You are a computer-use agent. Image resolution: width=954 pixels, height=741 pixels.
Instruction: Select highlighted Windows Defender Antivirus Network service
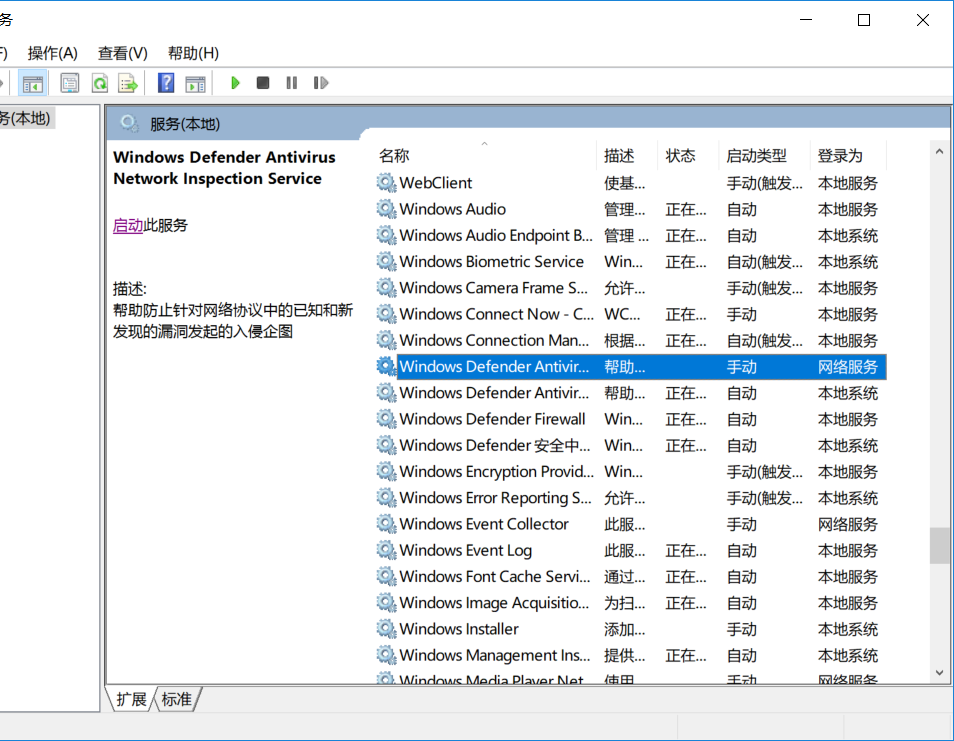(630, 366)
